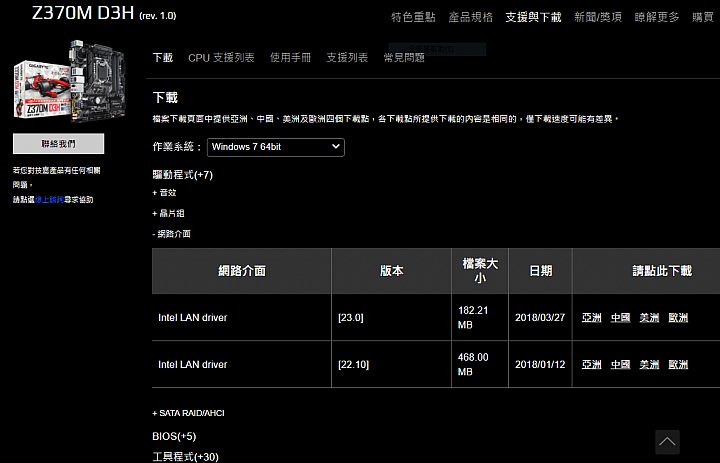This screenshot has height=463, width=720.
Task: Switch to the 常見問題 tab
Action: 404,58
